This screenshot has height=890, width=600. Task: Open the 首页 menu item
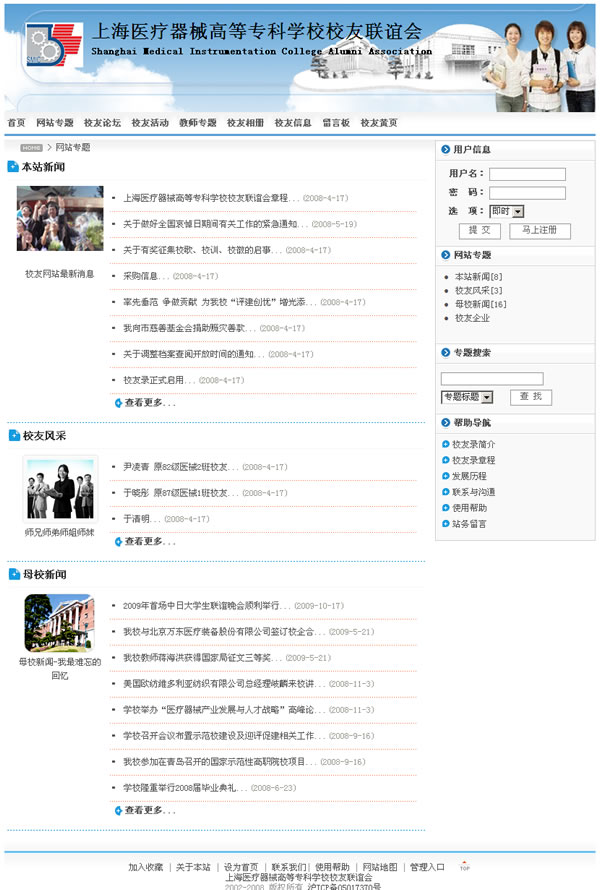[x=16, y=123]
